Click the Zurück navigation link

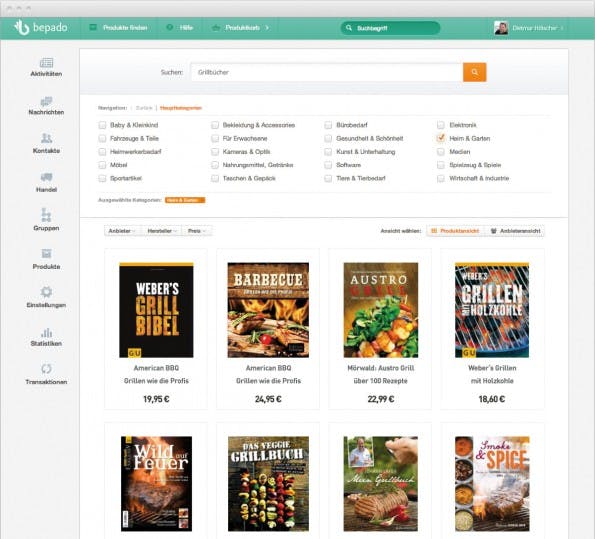[x=144, y=108]
